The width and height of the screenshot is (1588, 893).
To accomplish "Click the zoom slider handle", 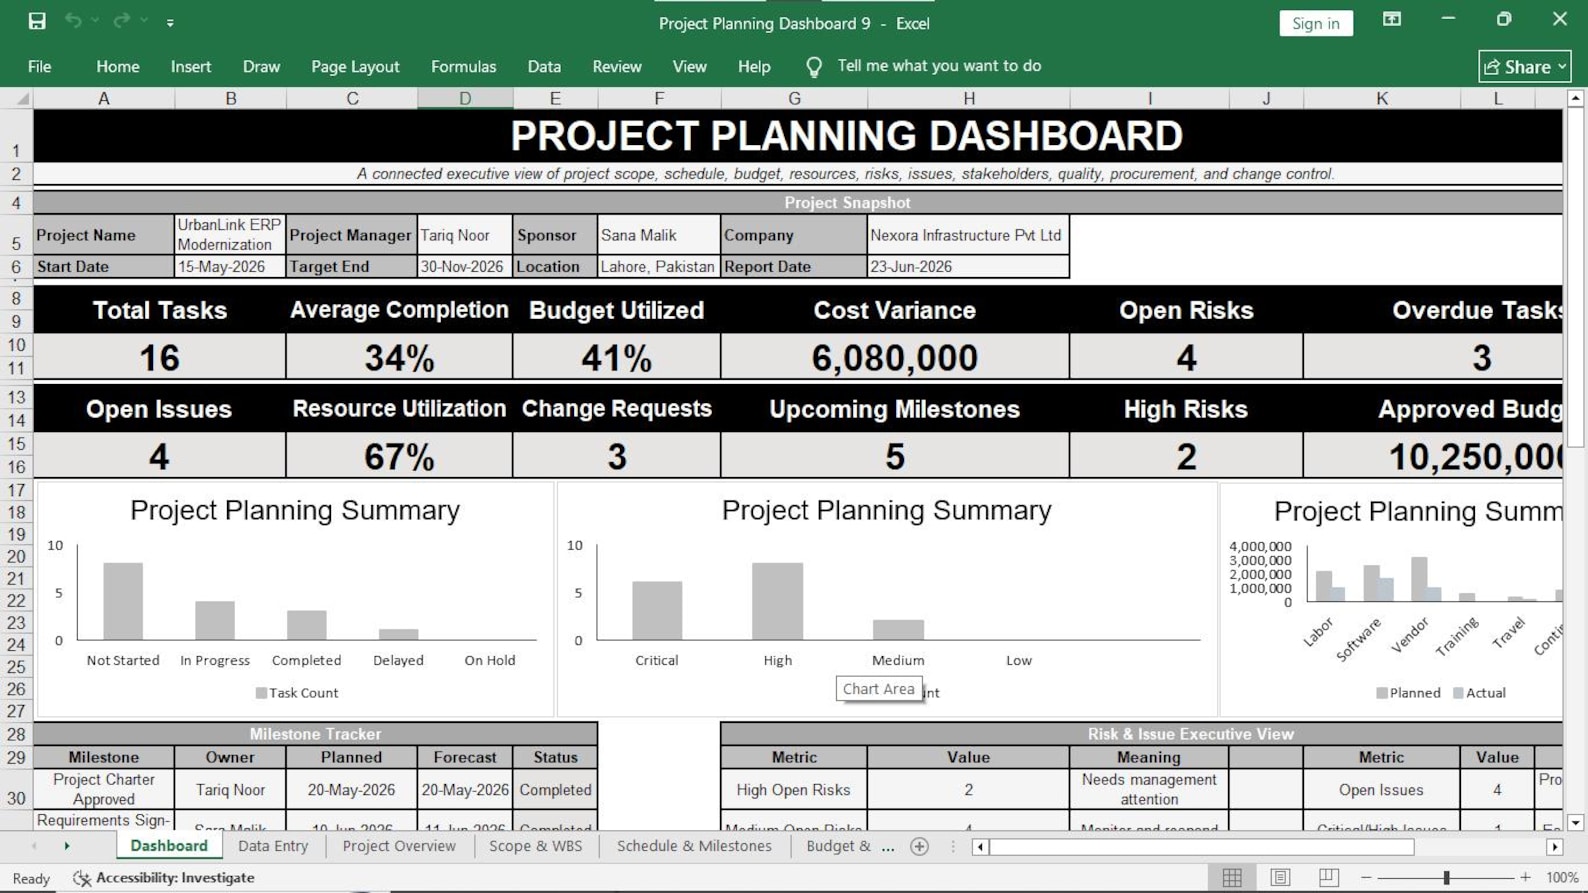I will (1446, 878).
